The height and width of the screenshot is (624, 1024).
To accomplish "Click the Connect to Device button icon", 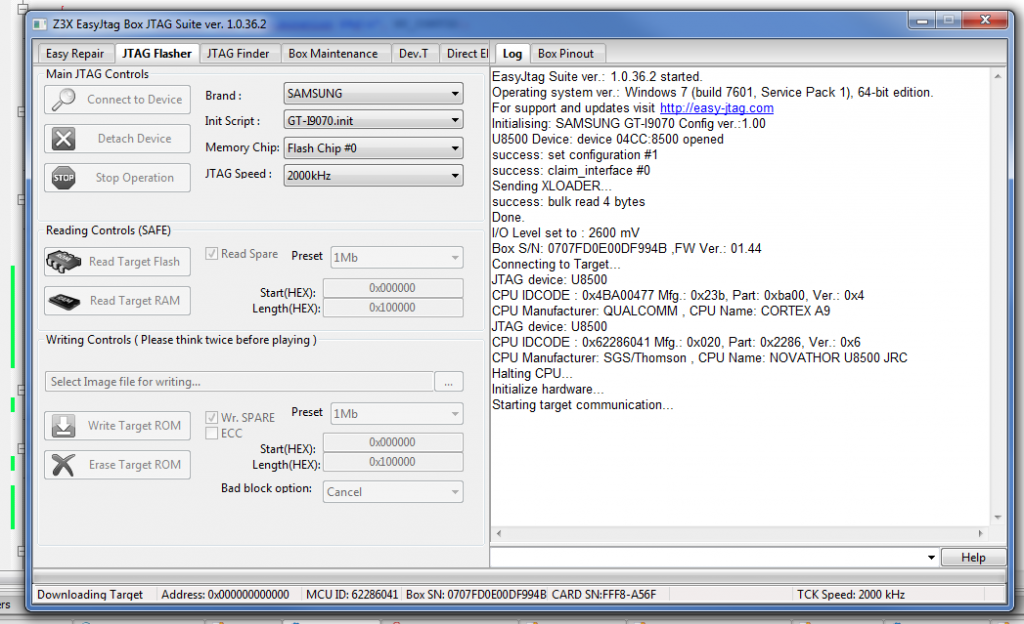I will [x=64, y=100].
